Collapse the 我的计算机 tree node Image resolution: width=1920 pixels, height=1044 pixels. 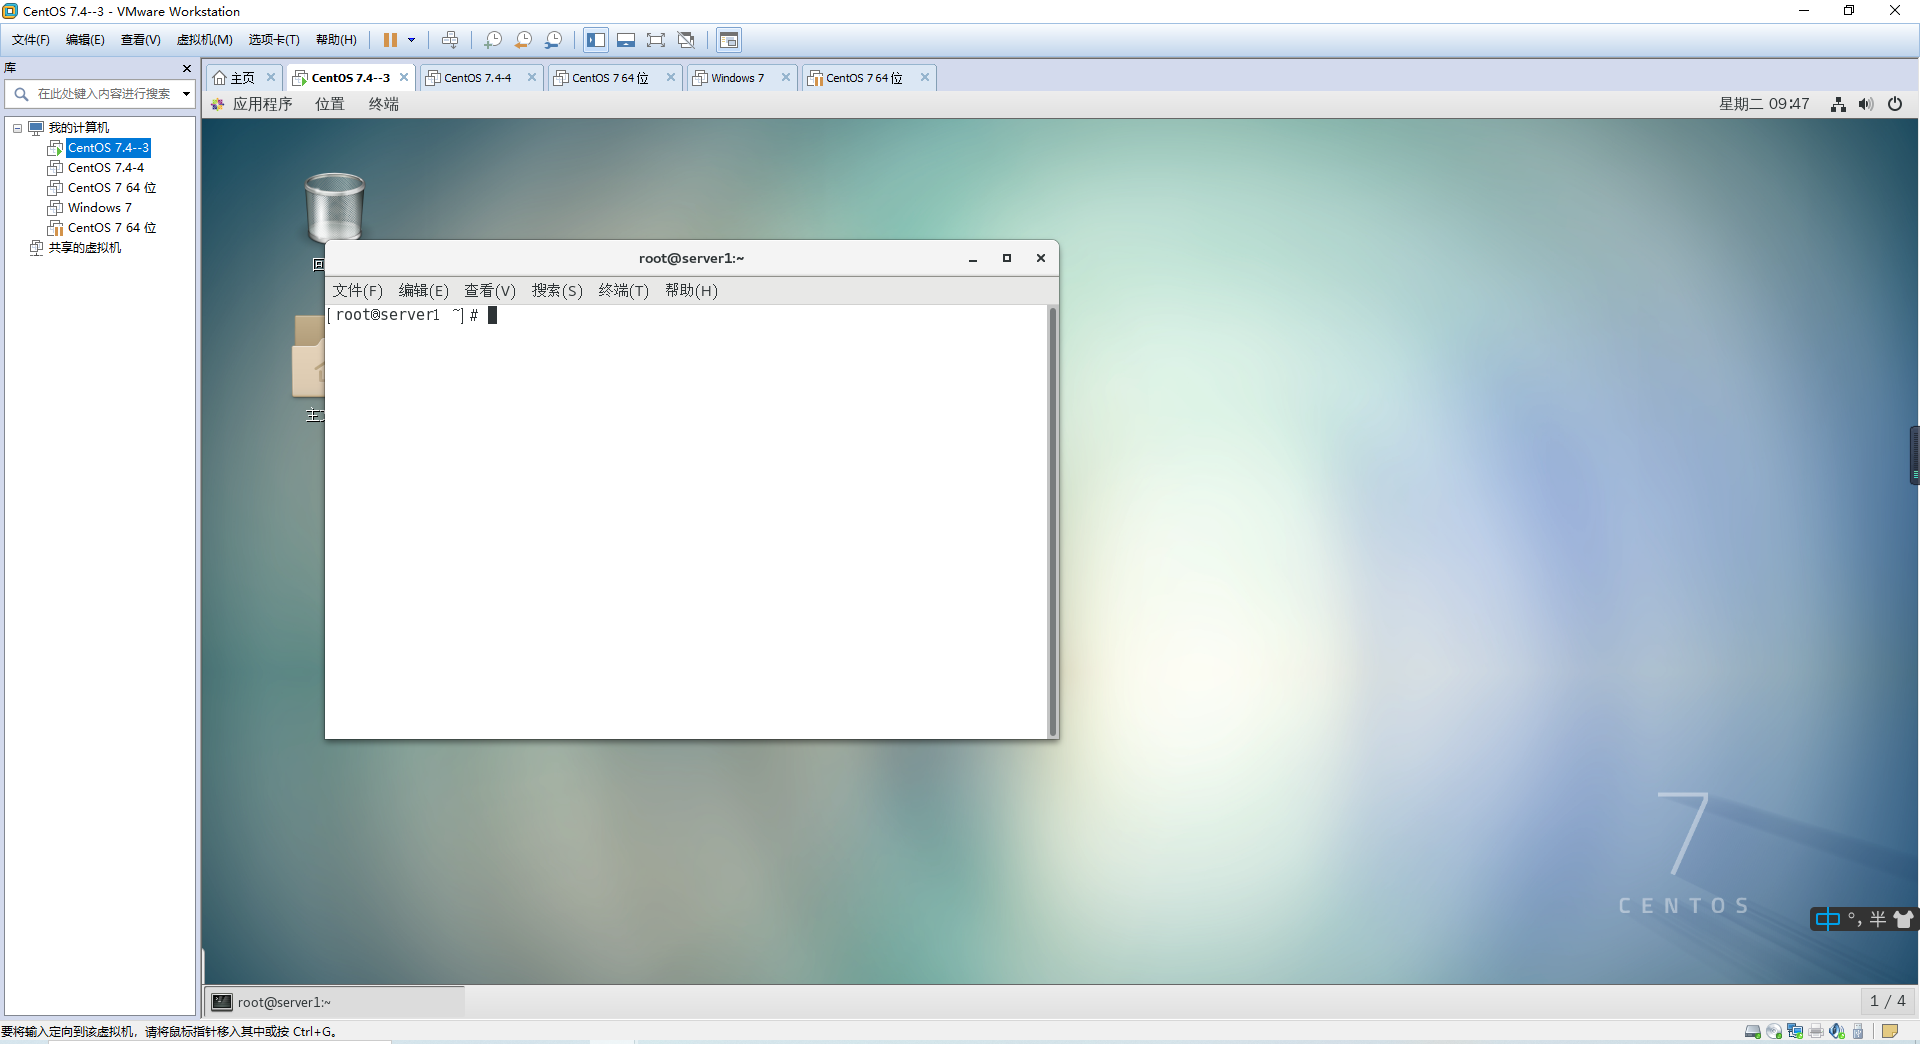click(x=17, y=128)
